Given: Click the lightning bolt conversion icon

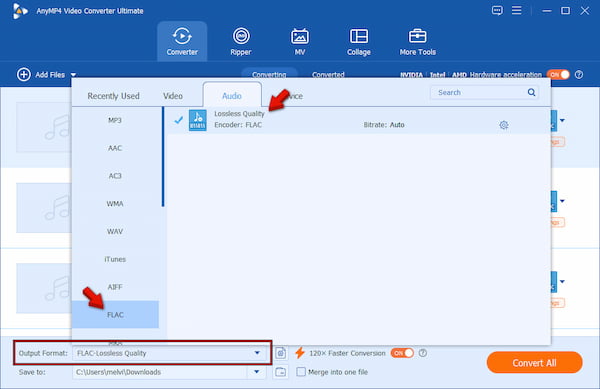Looking at the screenshot, I should point(300,353).
